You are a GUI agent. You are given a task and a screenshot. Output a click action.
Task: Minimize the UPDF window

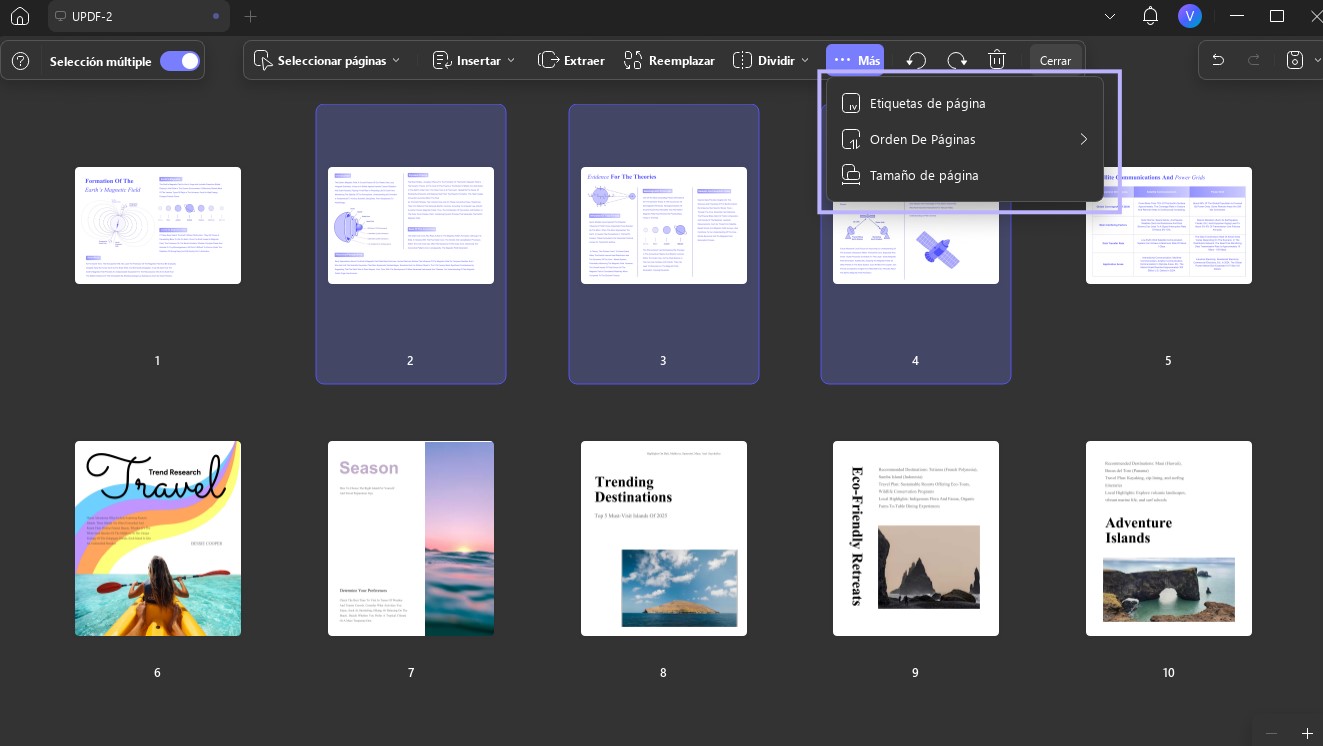pyautogui.click(x=1237, y=16)
